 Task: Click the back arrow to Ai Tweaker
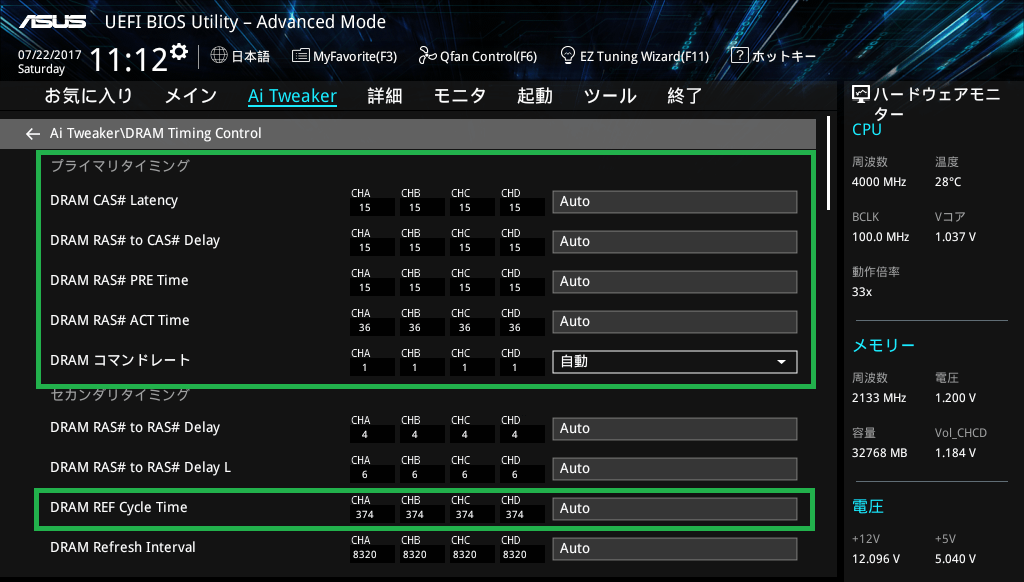point(33,134)
